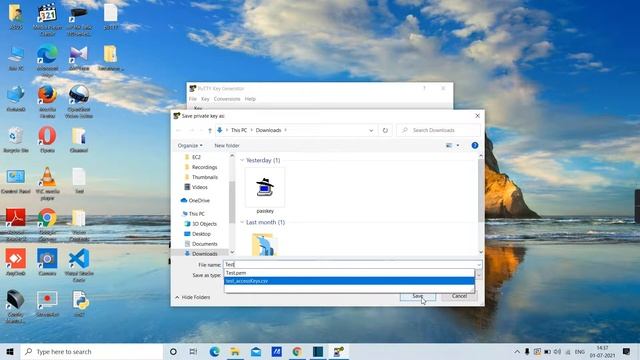Screen dimensions: 640x360
Task: Select the EC2 folder in the navigation pane
Action: [x=196, y=157]
